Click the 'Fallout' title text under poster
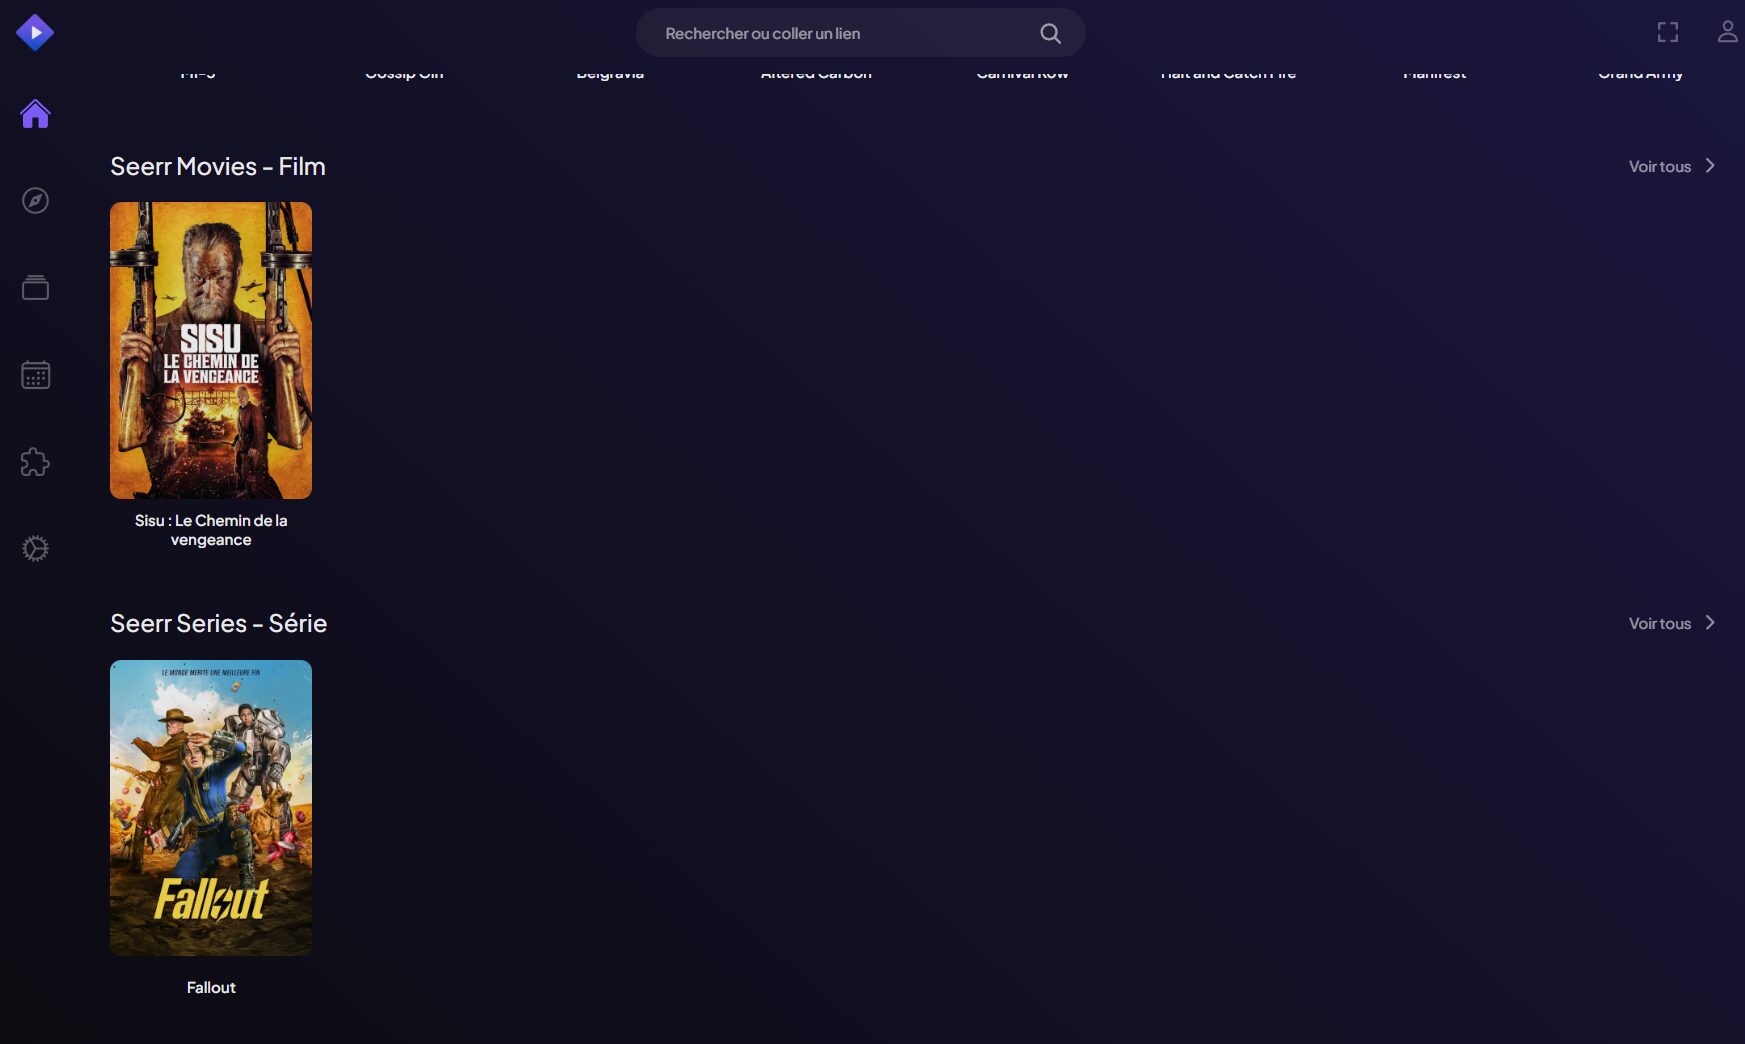The image size is (1745, 1044). pos(211,988)
